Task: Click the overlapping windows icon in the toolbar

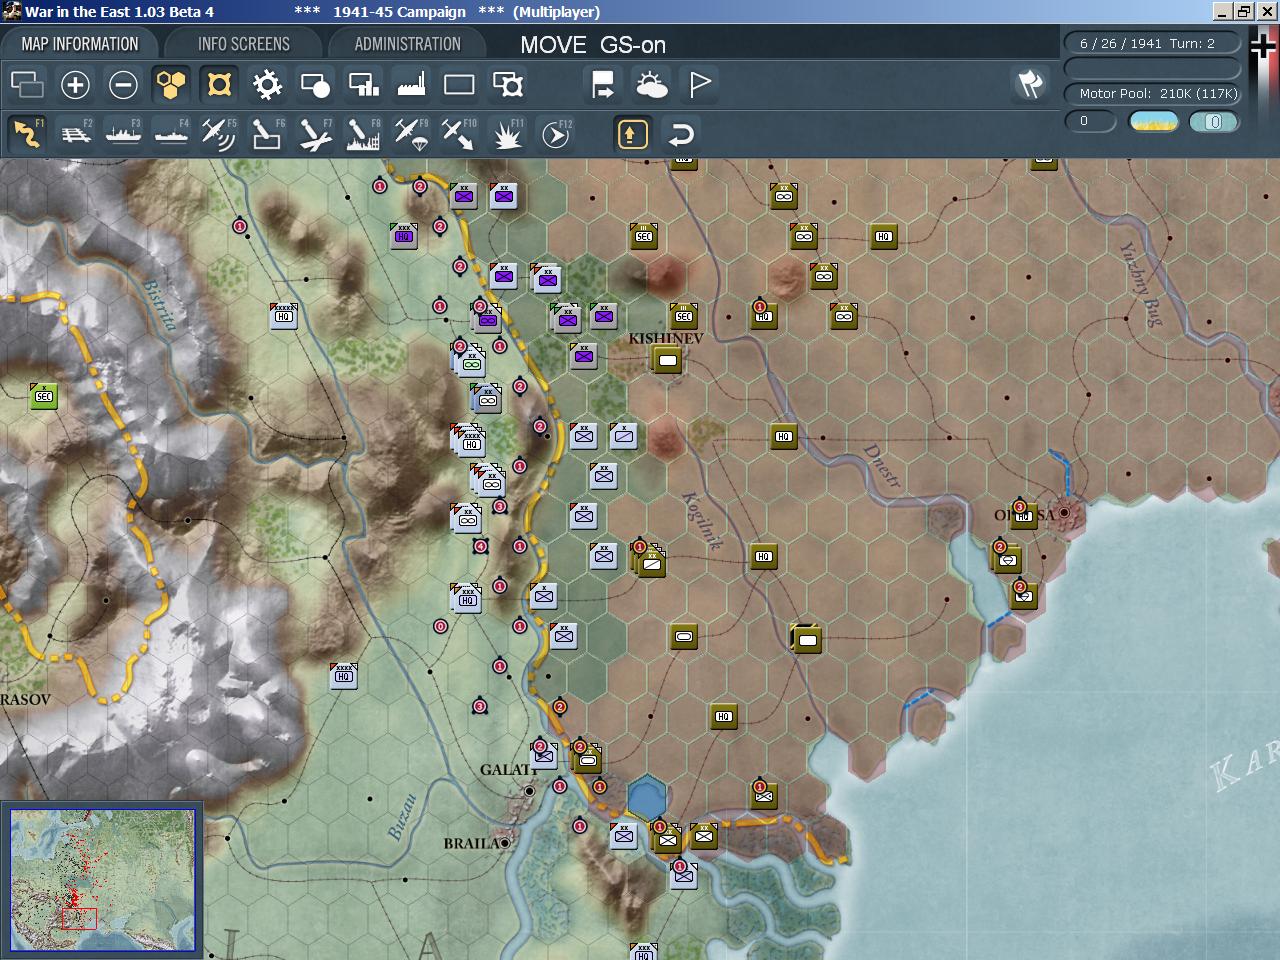Action: 27,85
